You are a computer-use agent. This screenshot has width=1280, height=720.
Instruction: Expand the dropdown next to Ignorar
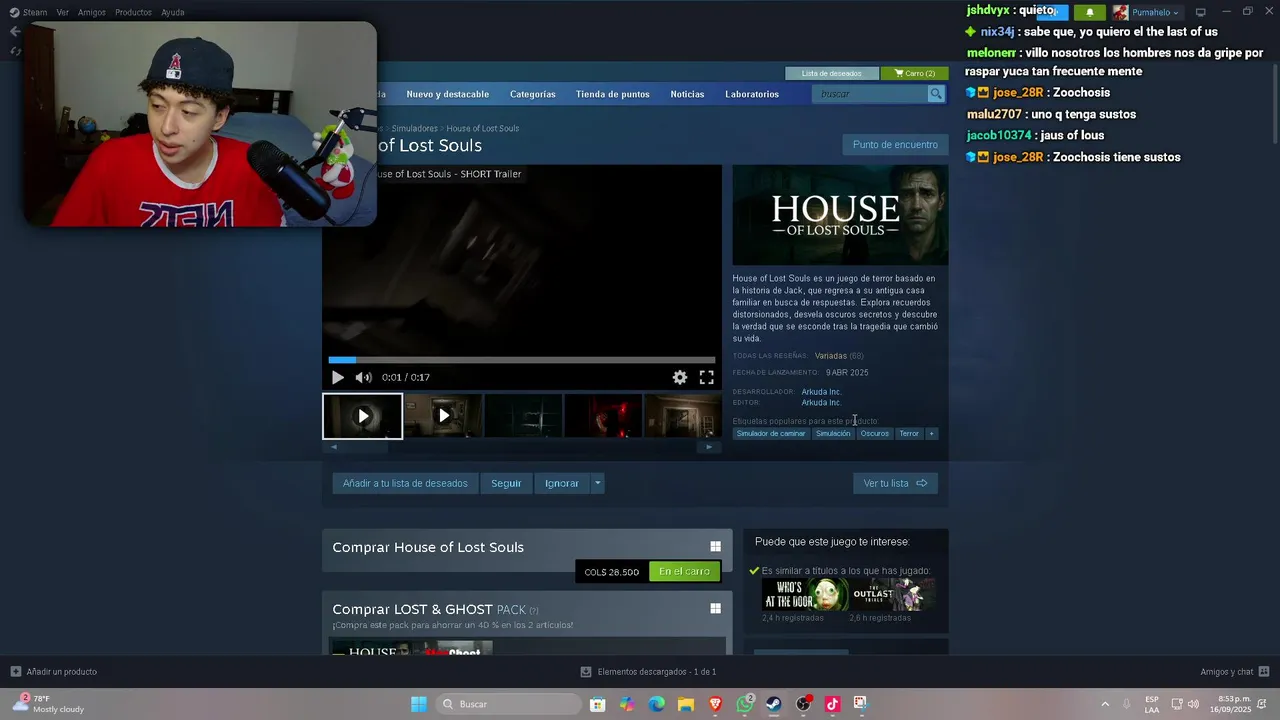tap(597, 483)
